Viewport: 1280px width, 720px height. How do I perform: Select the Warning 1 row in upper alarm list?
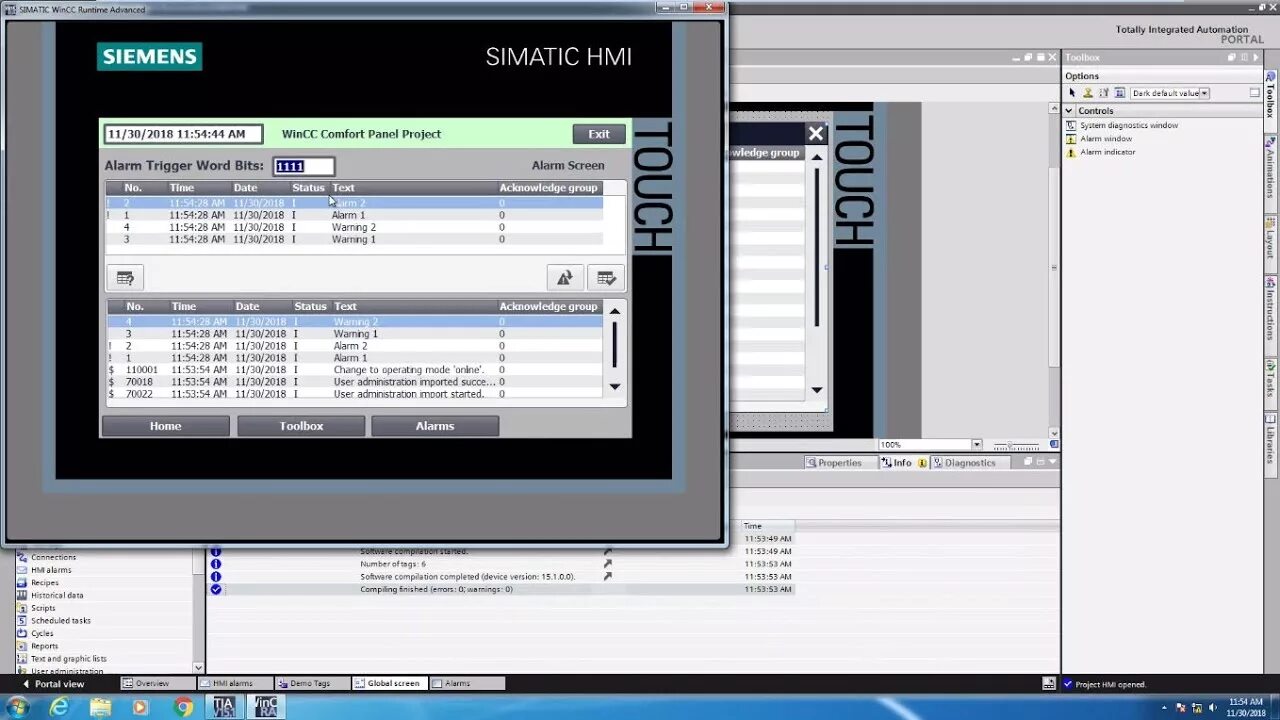[x=355, y=239]
